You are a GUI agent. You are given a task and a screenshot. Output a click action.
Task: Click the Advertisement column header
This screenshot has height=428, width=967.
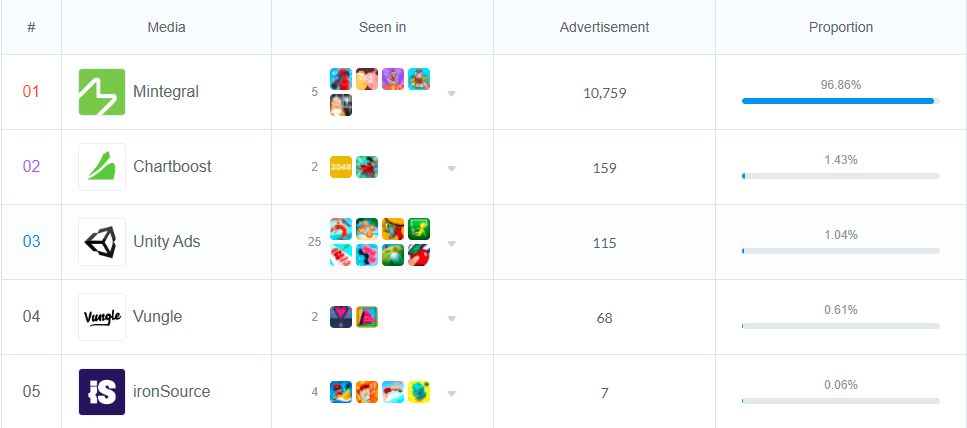point(604,27)
